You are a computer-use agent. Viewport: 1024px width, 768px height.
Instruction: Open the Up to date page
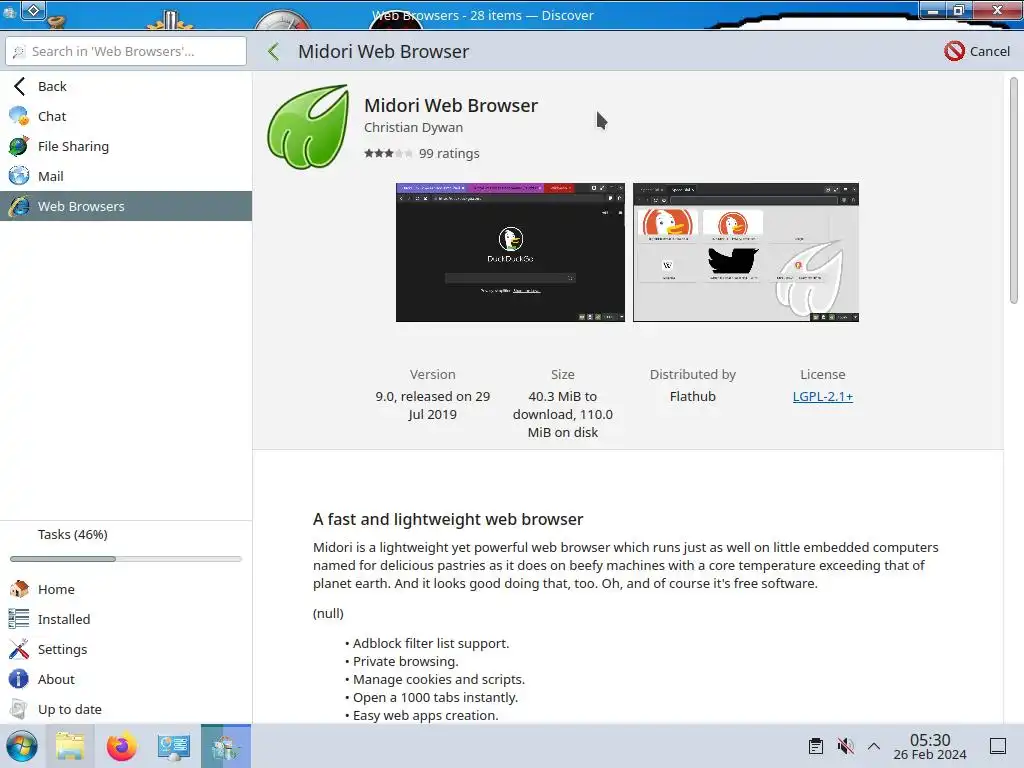click(126, 709)
